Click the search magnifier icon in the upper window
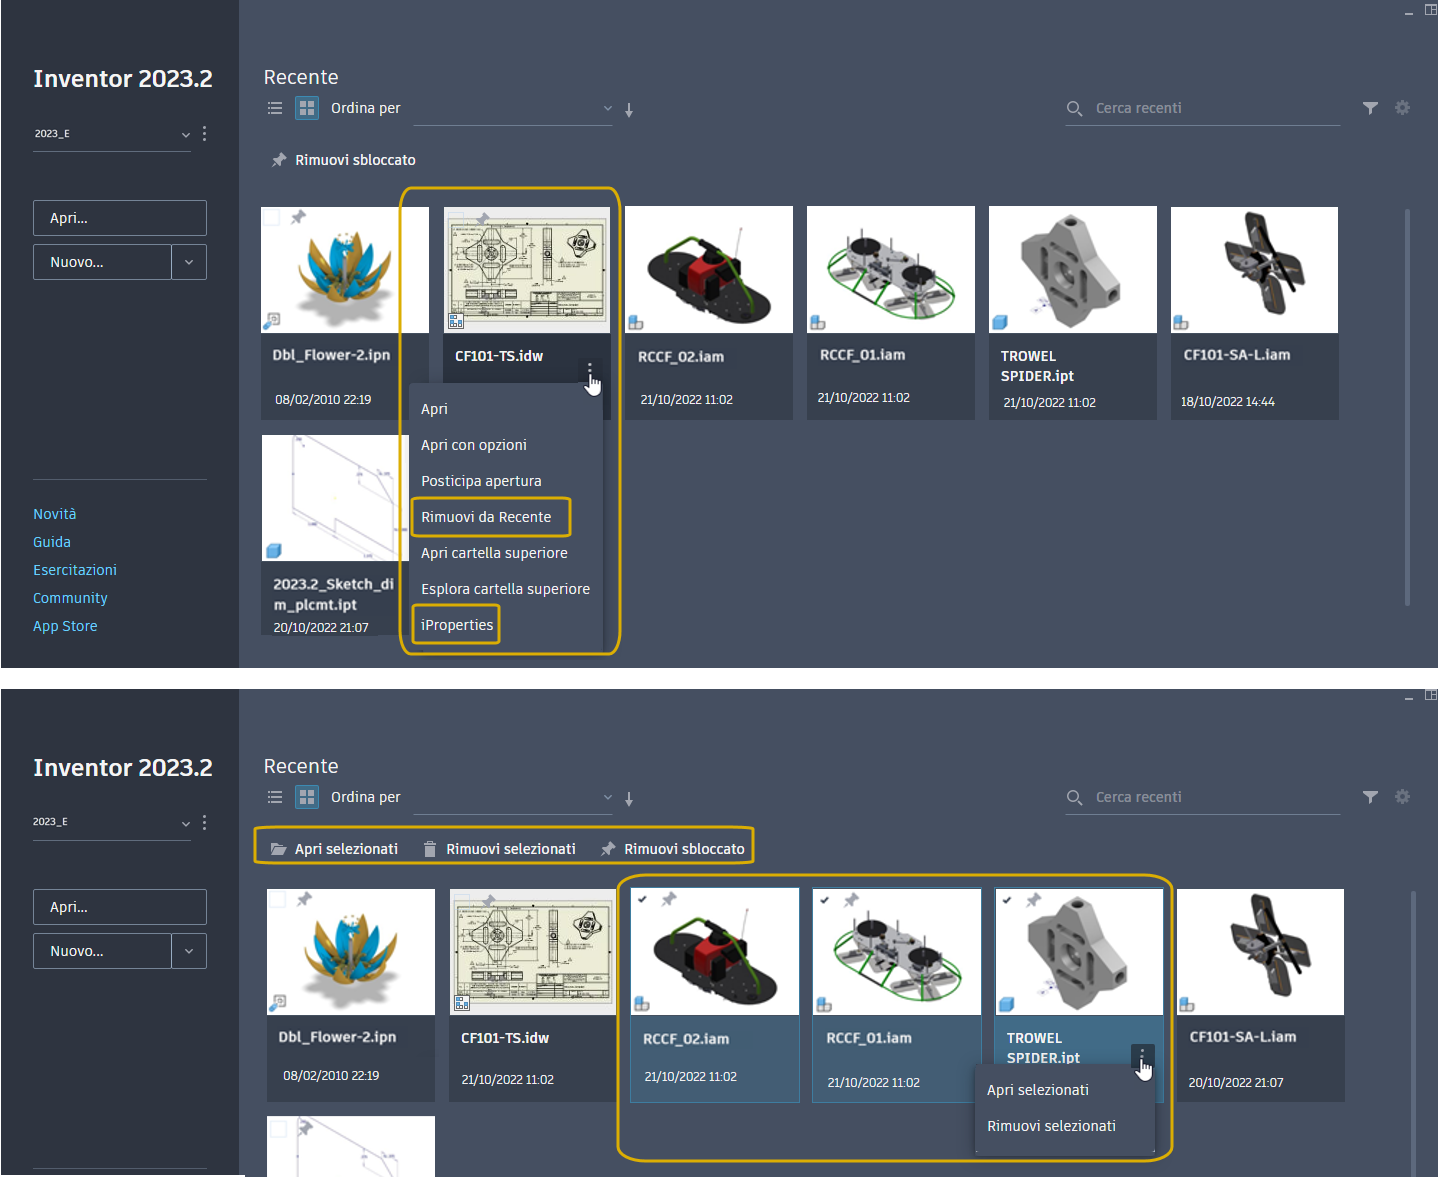 point(1075,108)
